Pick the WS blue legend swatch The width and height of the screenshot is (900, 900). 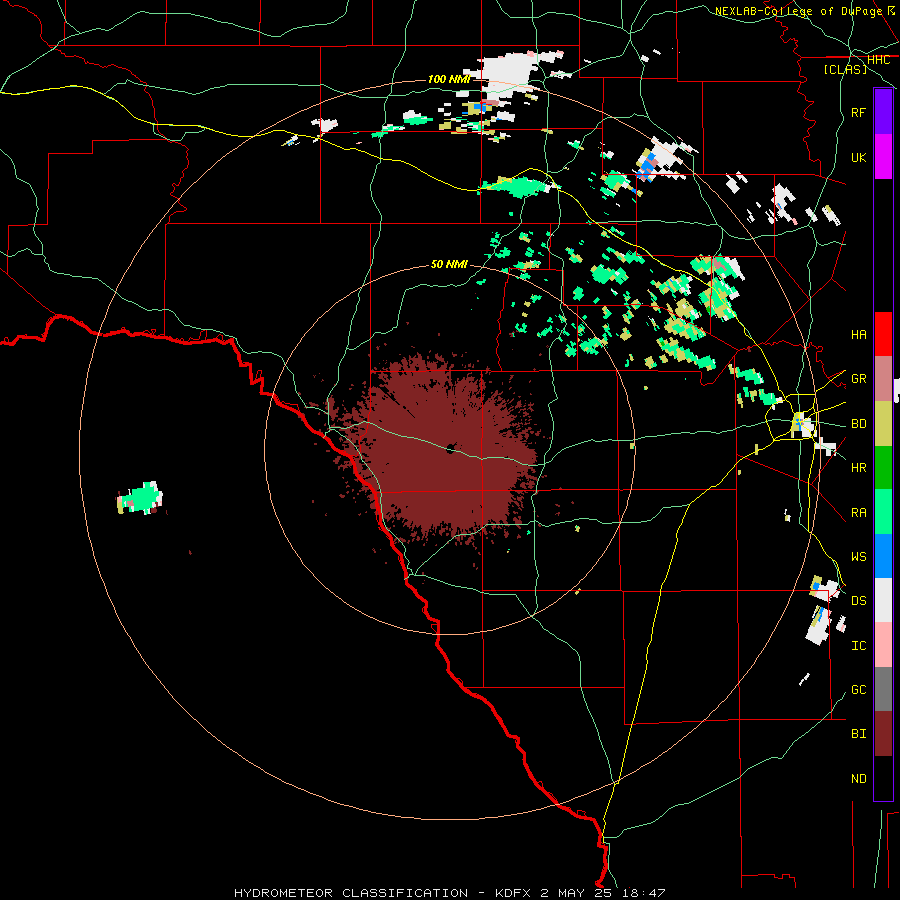coord(883,556)
